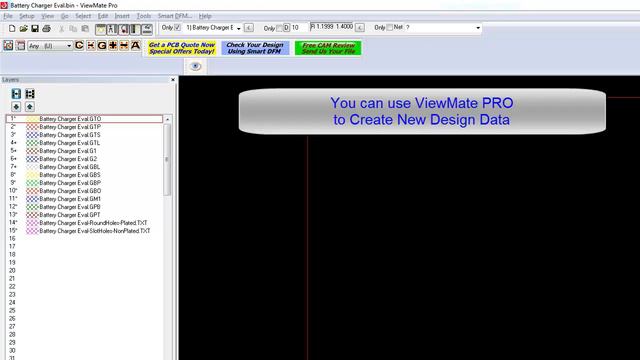Open the Smart DFM menu

(175, 16)
